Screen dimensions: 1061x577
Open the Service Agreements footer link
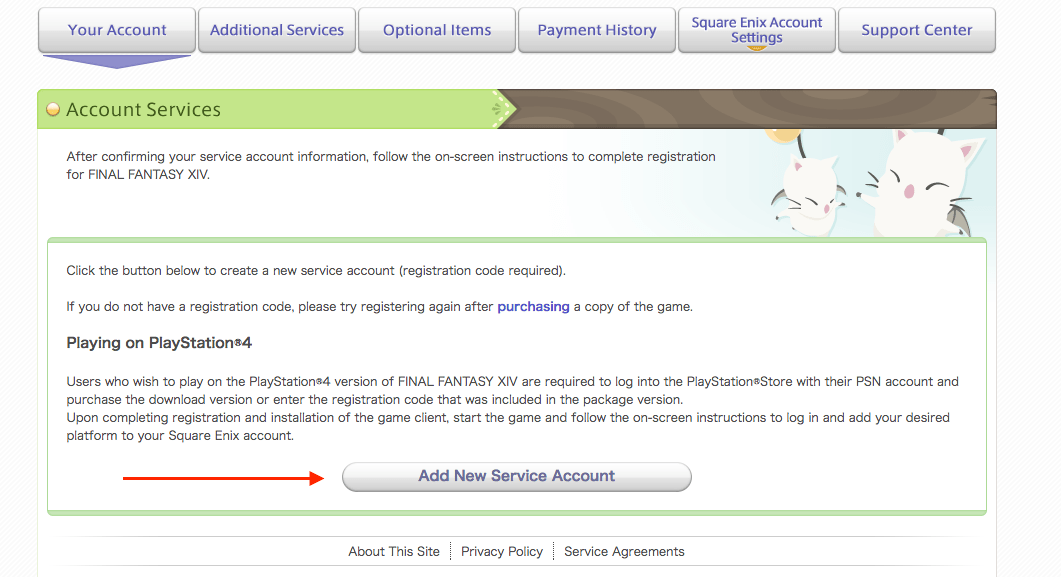(x=624, y=551)
